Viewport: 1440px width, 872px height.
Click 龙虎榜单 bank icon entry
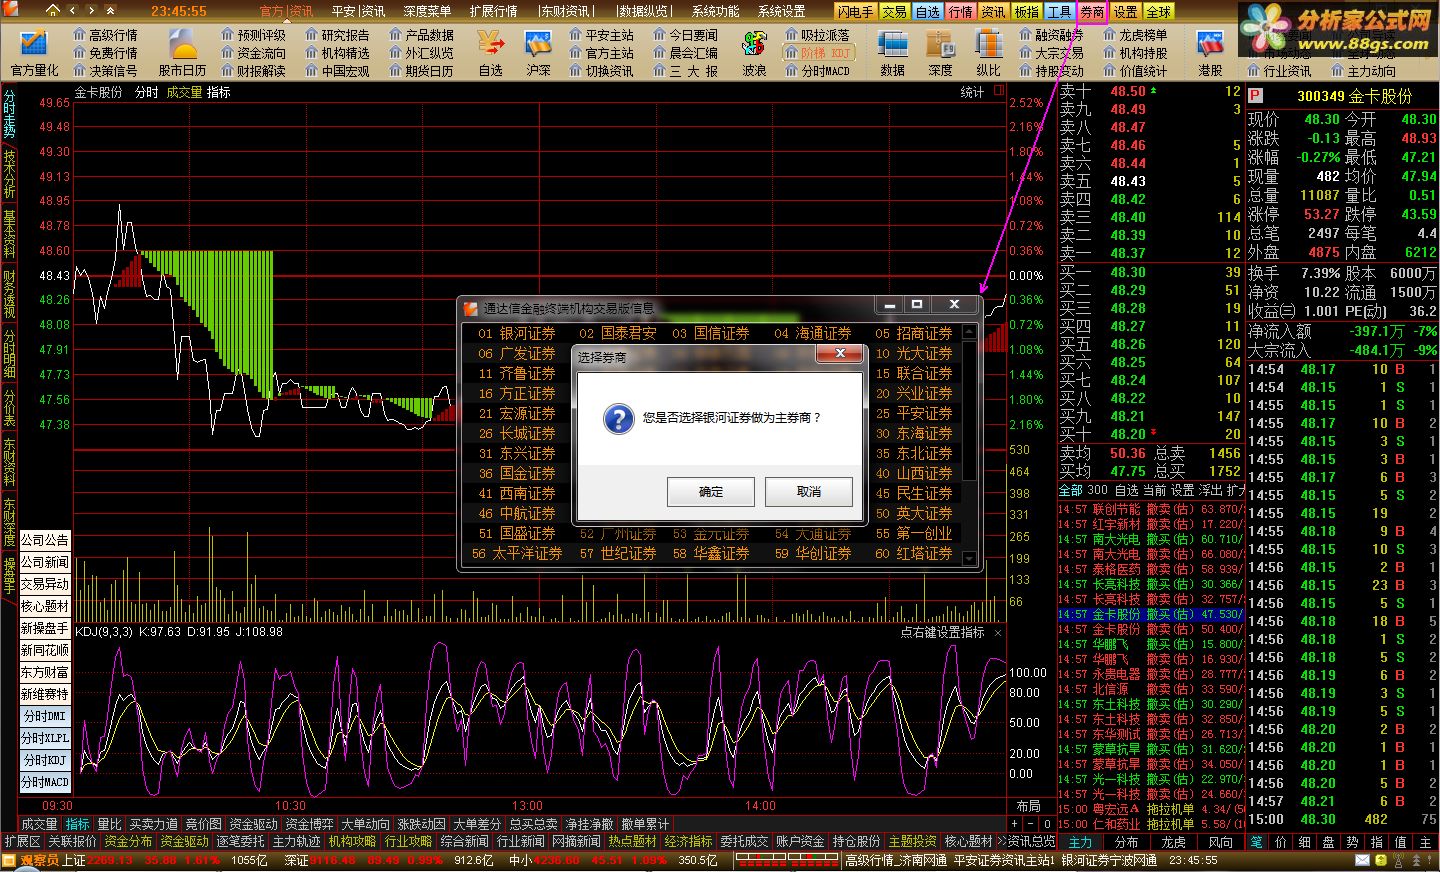tap(1135, 35)
